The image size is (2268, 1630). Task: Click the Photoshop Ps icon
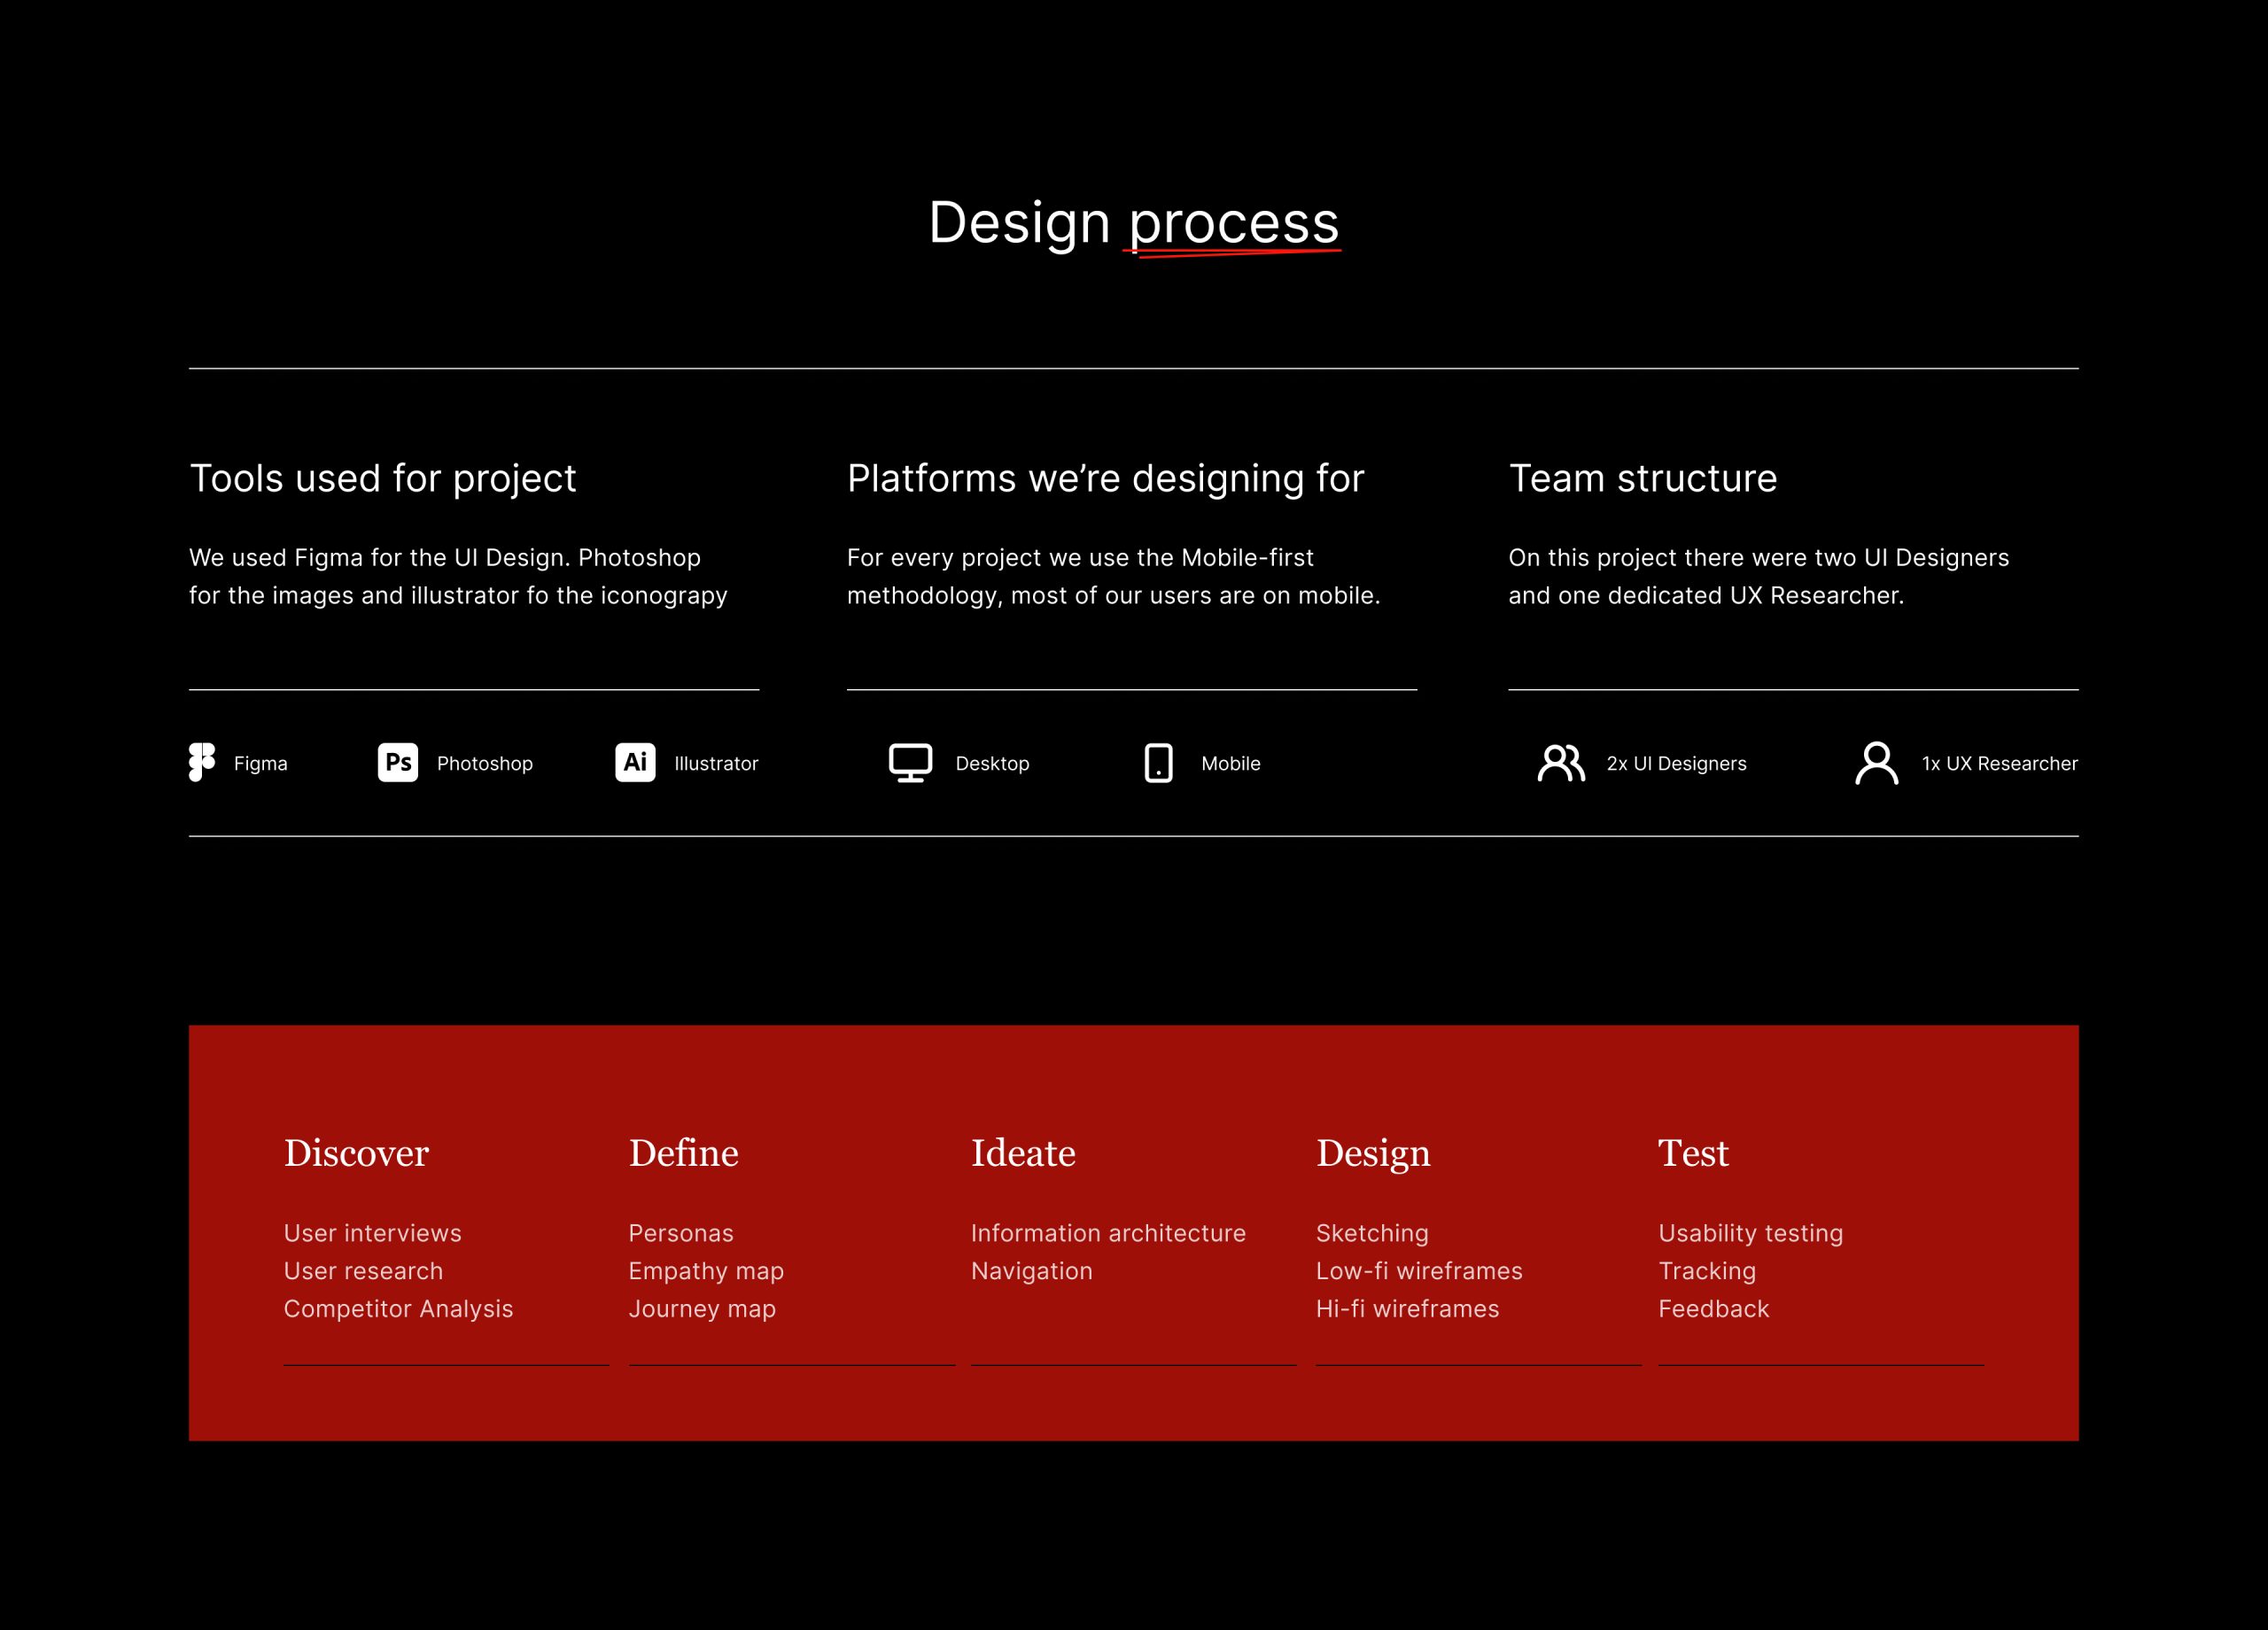click(398, 762)
